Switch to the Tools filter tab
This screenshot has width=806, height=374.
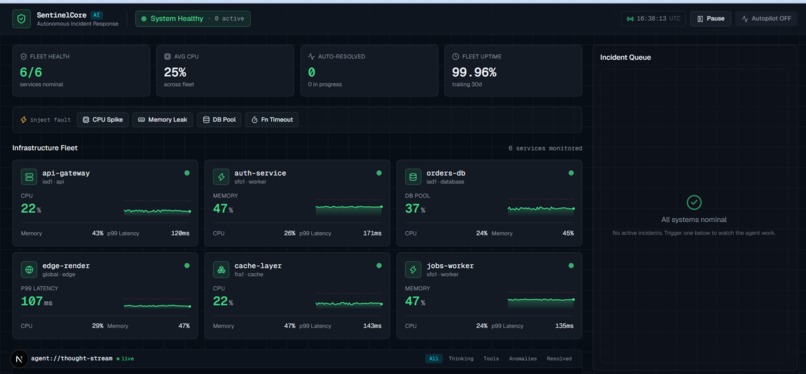pyautogui.click(x=491, y=359)
